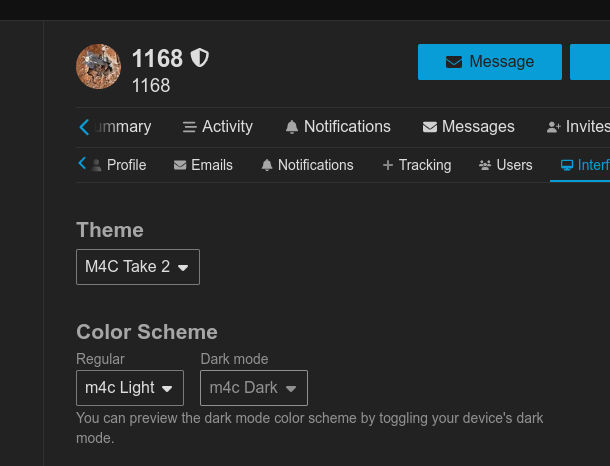Open the Activity tab
Viewport: 610px width, 466px height.
coord(217,127)
